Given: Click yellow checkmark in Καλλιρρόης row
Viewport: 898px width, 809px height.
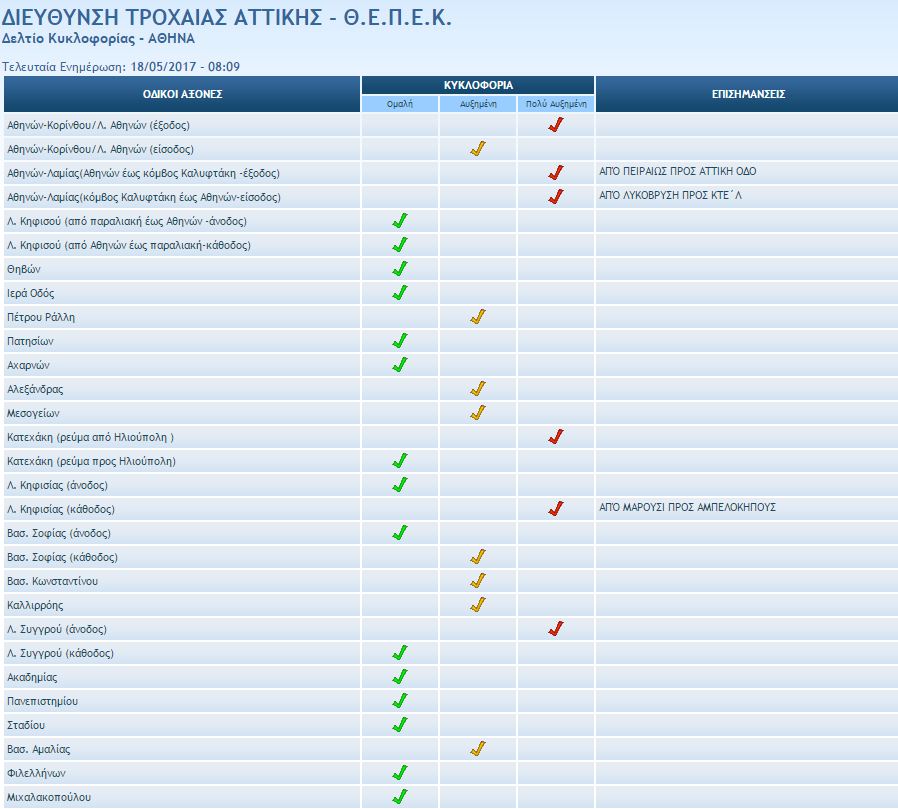Looking at the screenshot, I should coord(478,605).
